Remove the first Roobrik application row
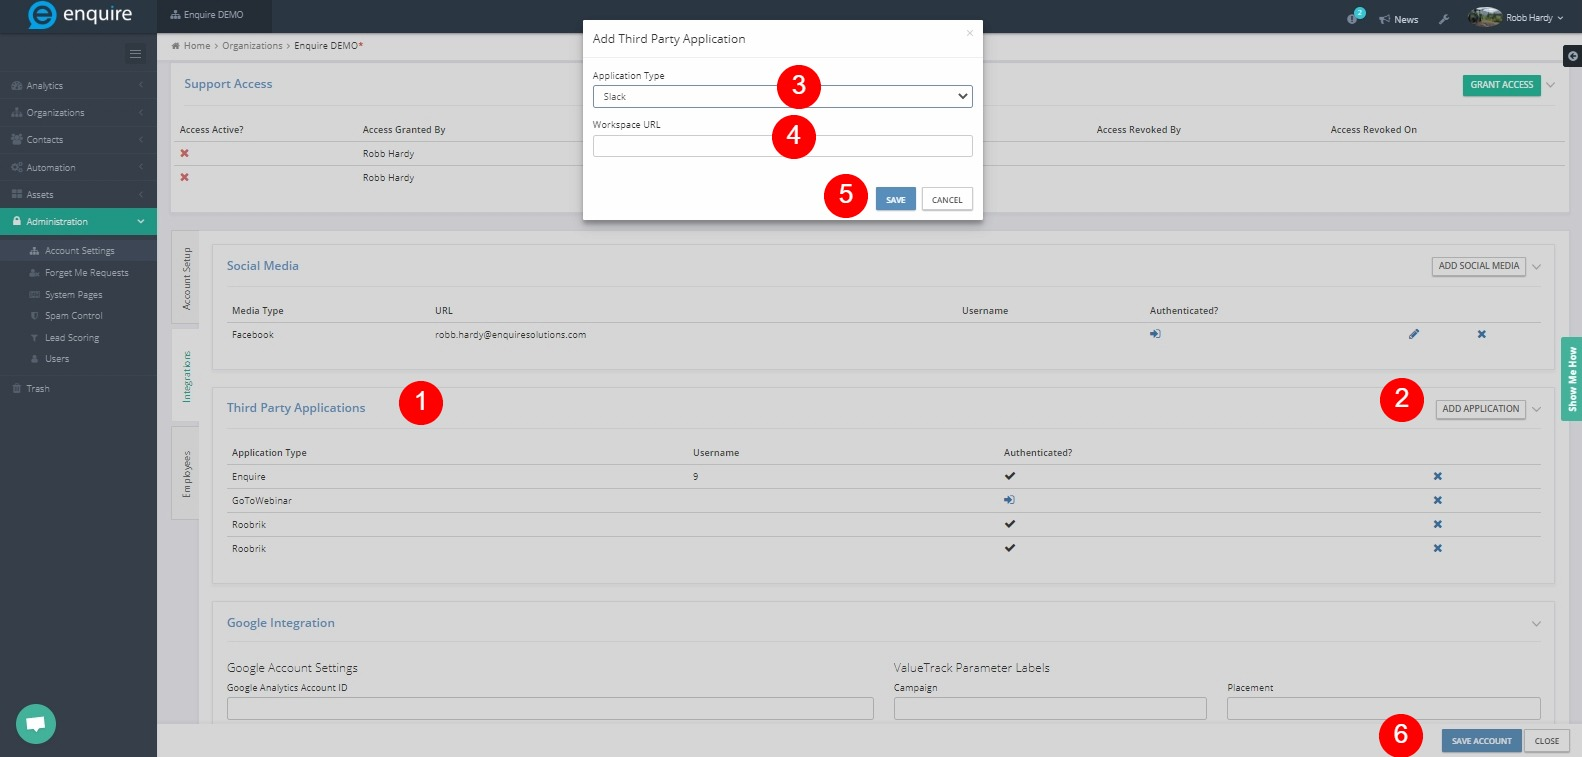1582x757 pixels. click(x=1438, y=524)
